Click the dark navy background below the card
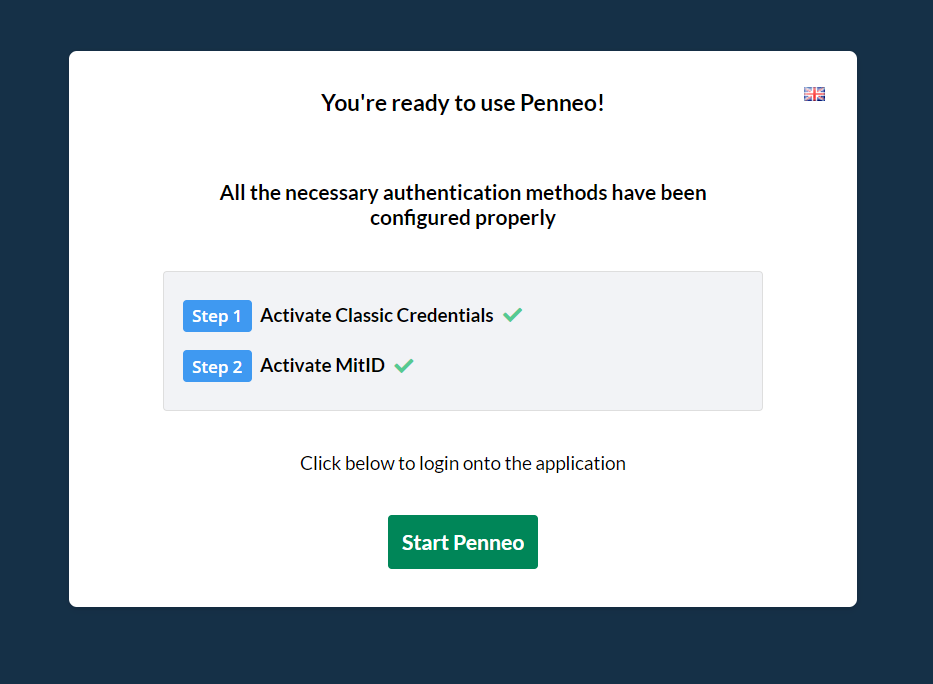 click(463, 646)
